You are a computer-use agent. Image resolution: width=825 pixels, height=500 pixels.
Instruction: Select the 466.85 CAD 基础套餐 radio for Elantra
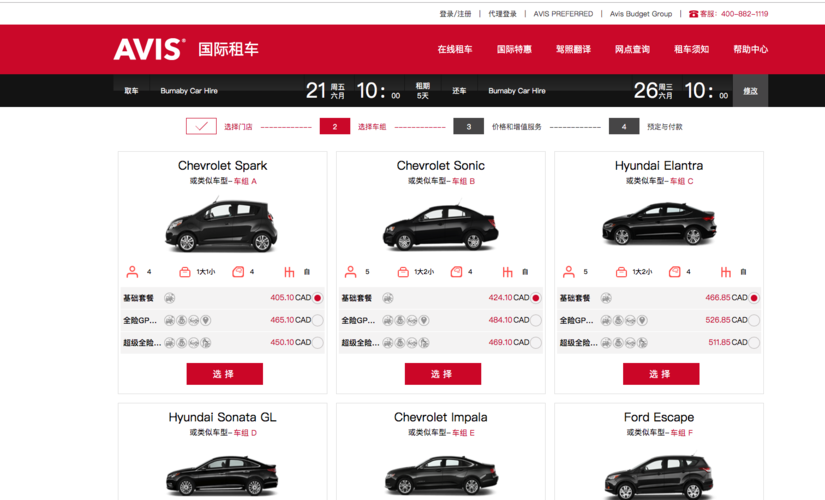point(754,298)
